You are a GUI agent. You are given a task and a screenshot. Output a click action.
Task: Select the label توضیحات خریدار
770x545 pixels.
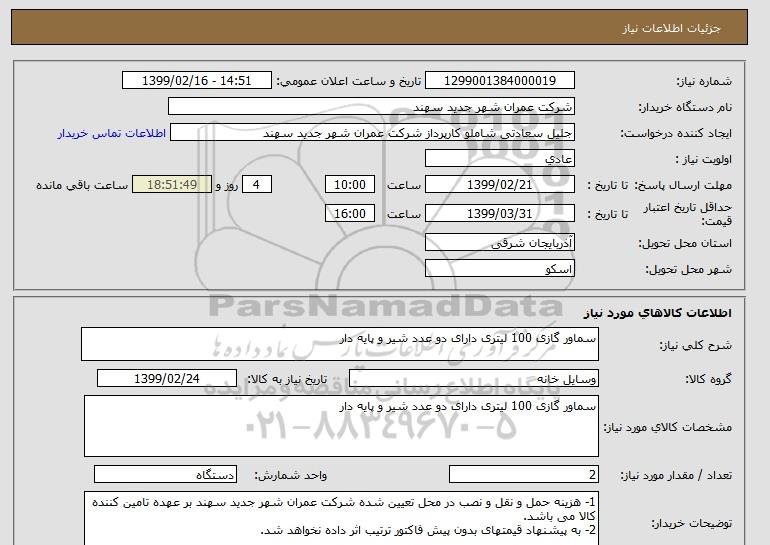[691, 523]
